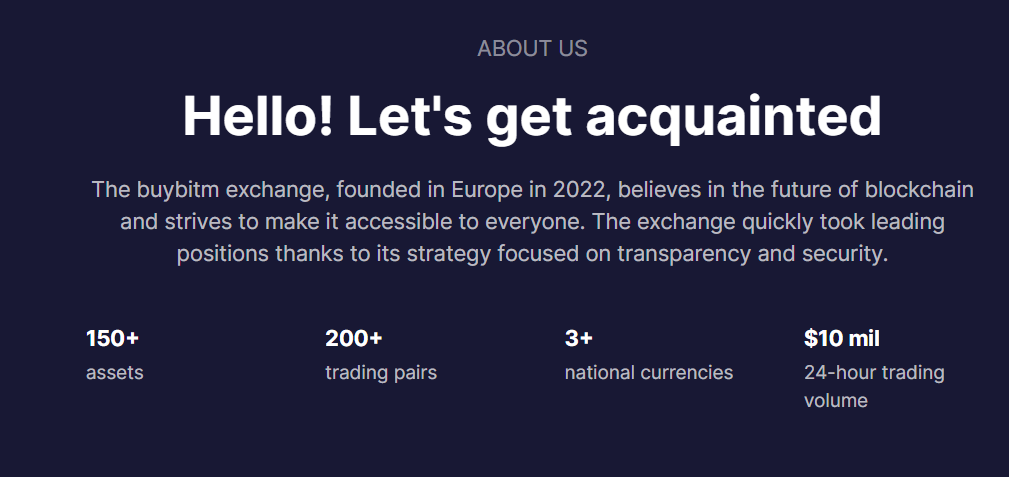Click the "Hello! Let's get acquainted" heading
This screenshot has width=1009, height=477.
(532, 115)
